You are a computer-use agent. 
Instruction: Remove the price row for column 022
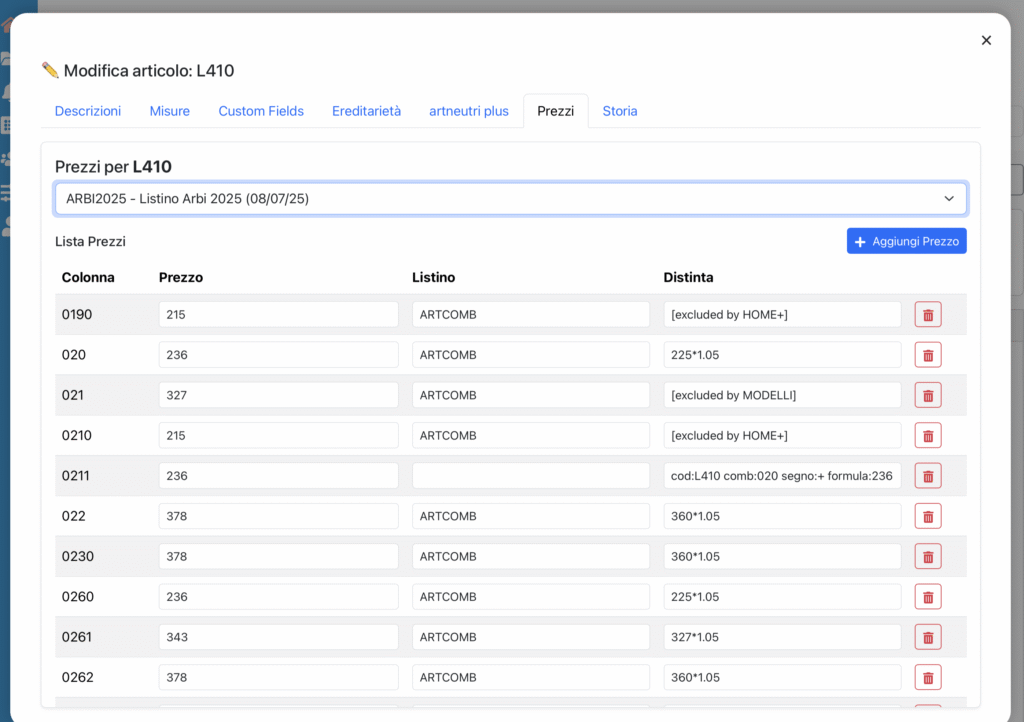pos(927,516)
